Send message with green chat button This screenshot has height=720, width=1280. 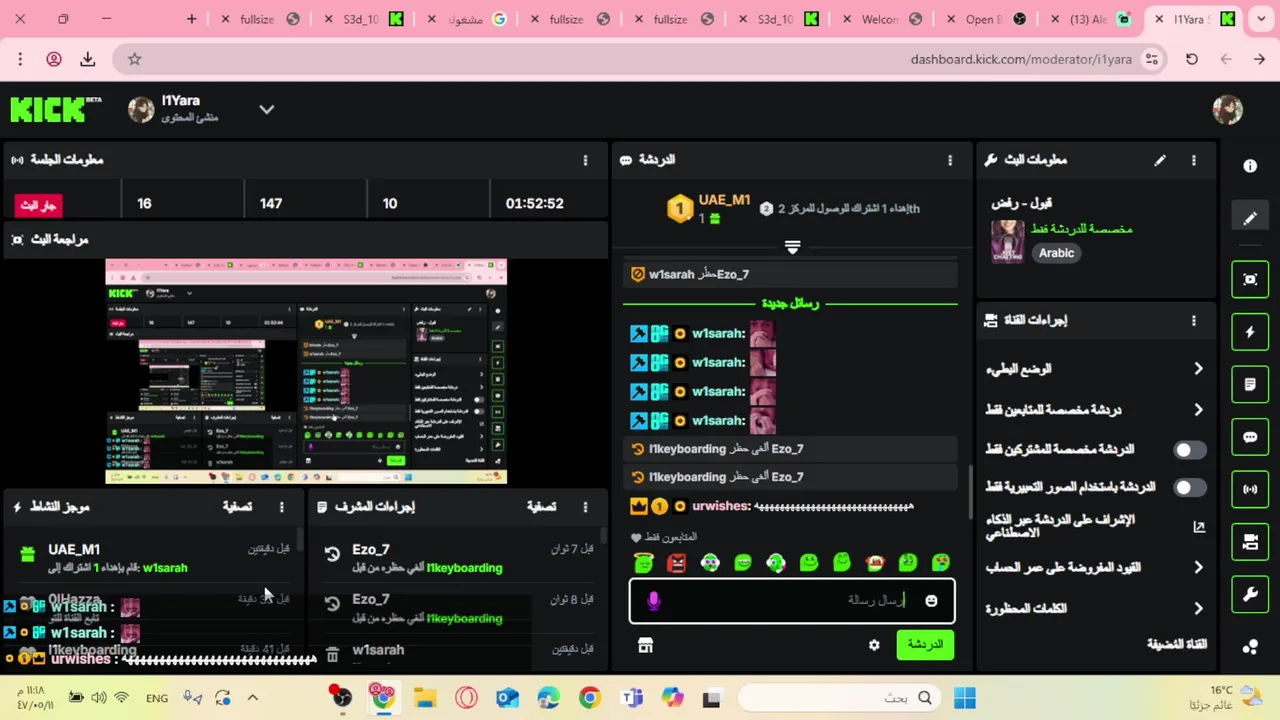tap(925, 645)
